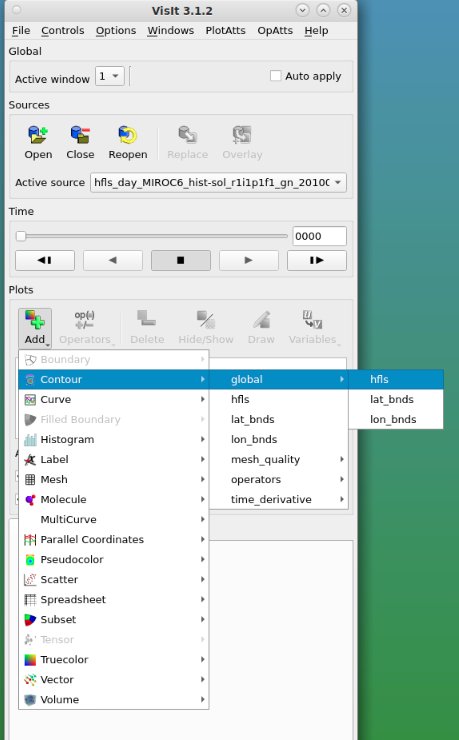Choose hfls in the global submenu
Viewport: 459px width, 740px height.
396,379
